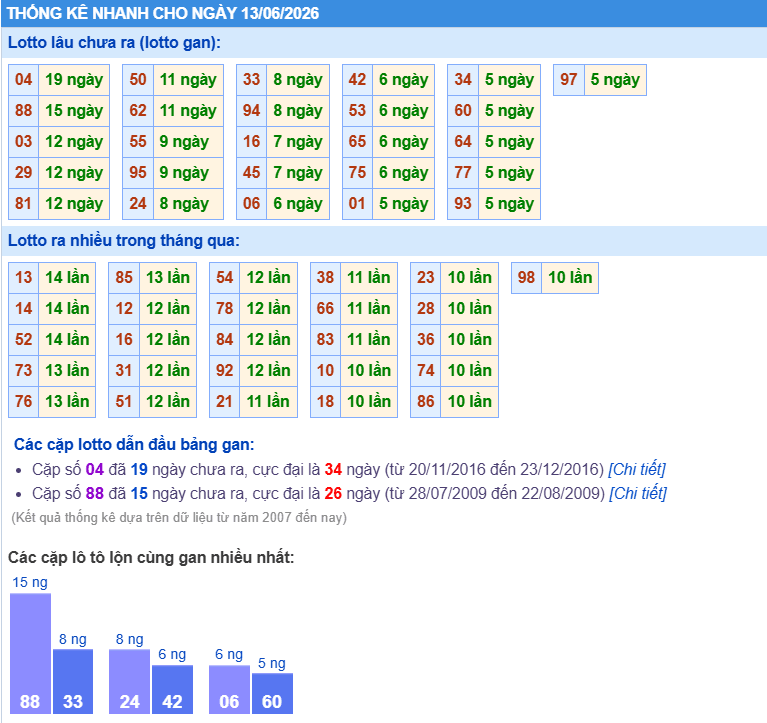This screenshot has width=767, height=723.
Task: Select number 06 in gan table
Action: [251, 203]
